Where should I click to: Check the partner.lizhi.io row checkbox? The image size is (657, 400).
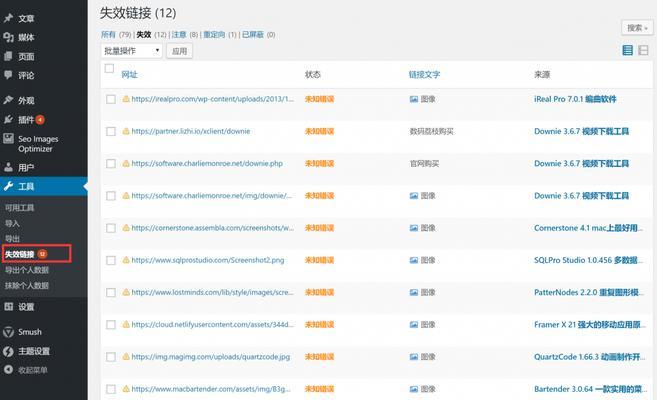(x=111, y=132)
